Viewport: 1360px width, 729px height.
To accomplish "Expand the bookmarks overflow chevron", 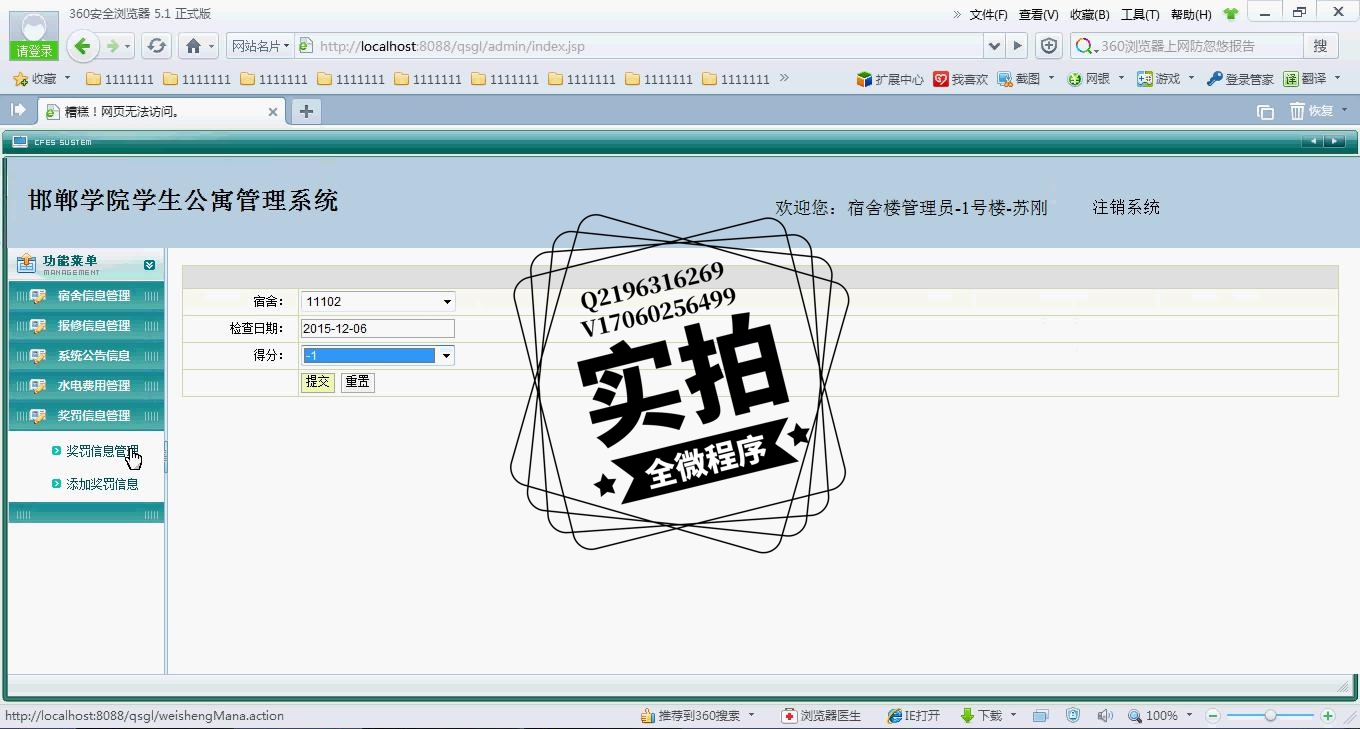I will [x=784, y=78].
